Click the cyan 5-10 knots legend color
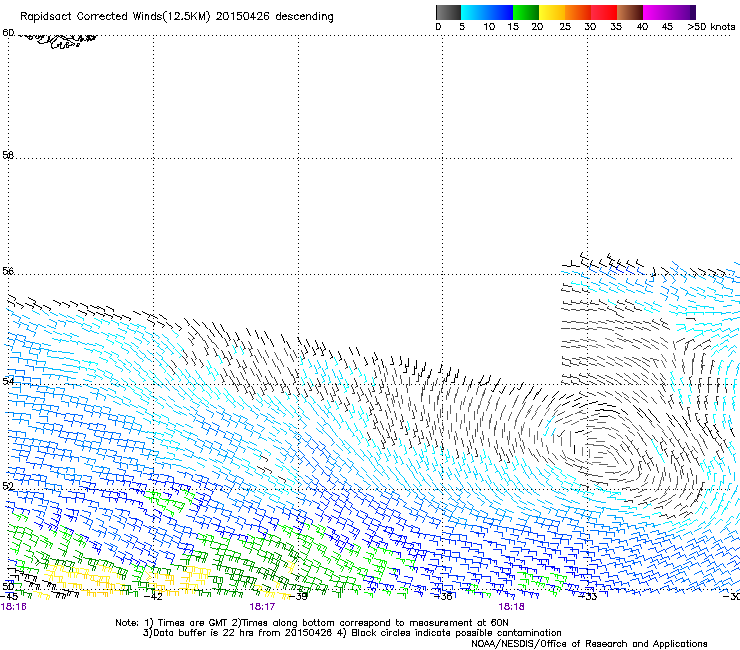Image resolution: width=740 pixels, height=650 pixels. [x=474, y=12]
